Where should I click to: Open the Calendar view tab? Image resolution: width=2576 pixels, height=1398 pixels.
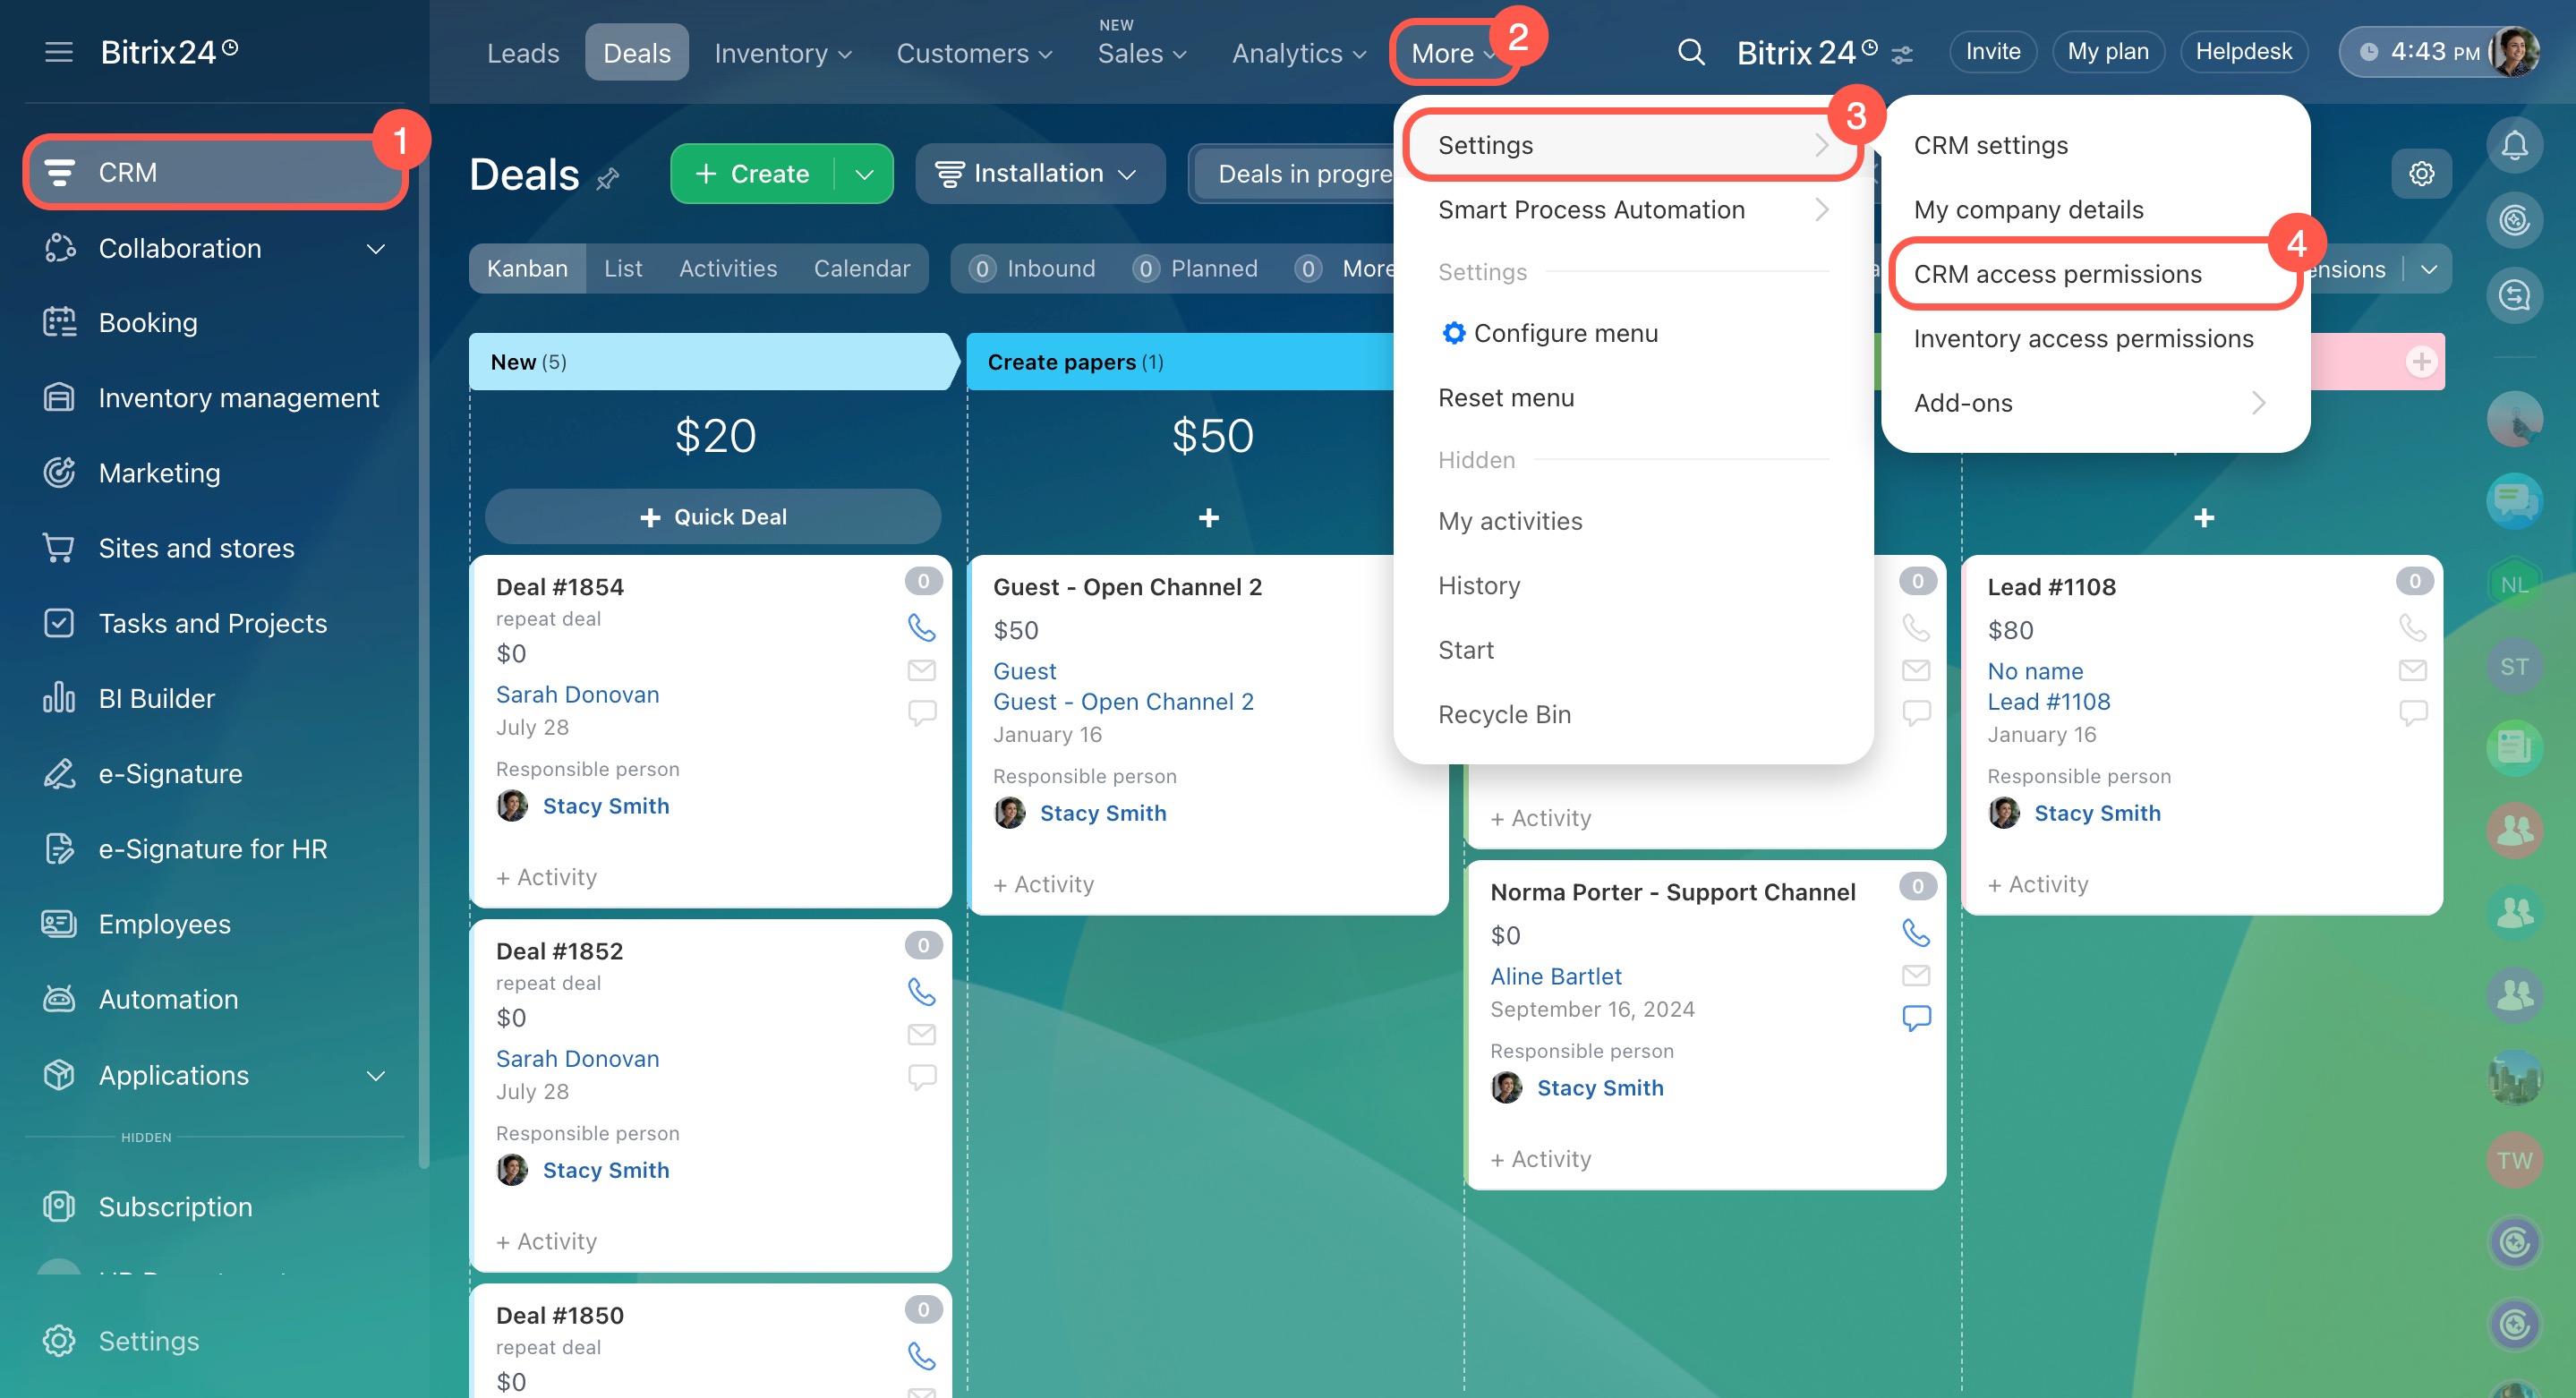click(x=861, y=269)
